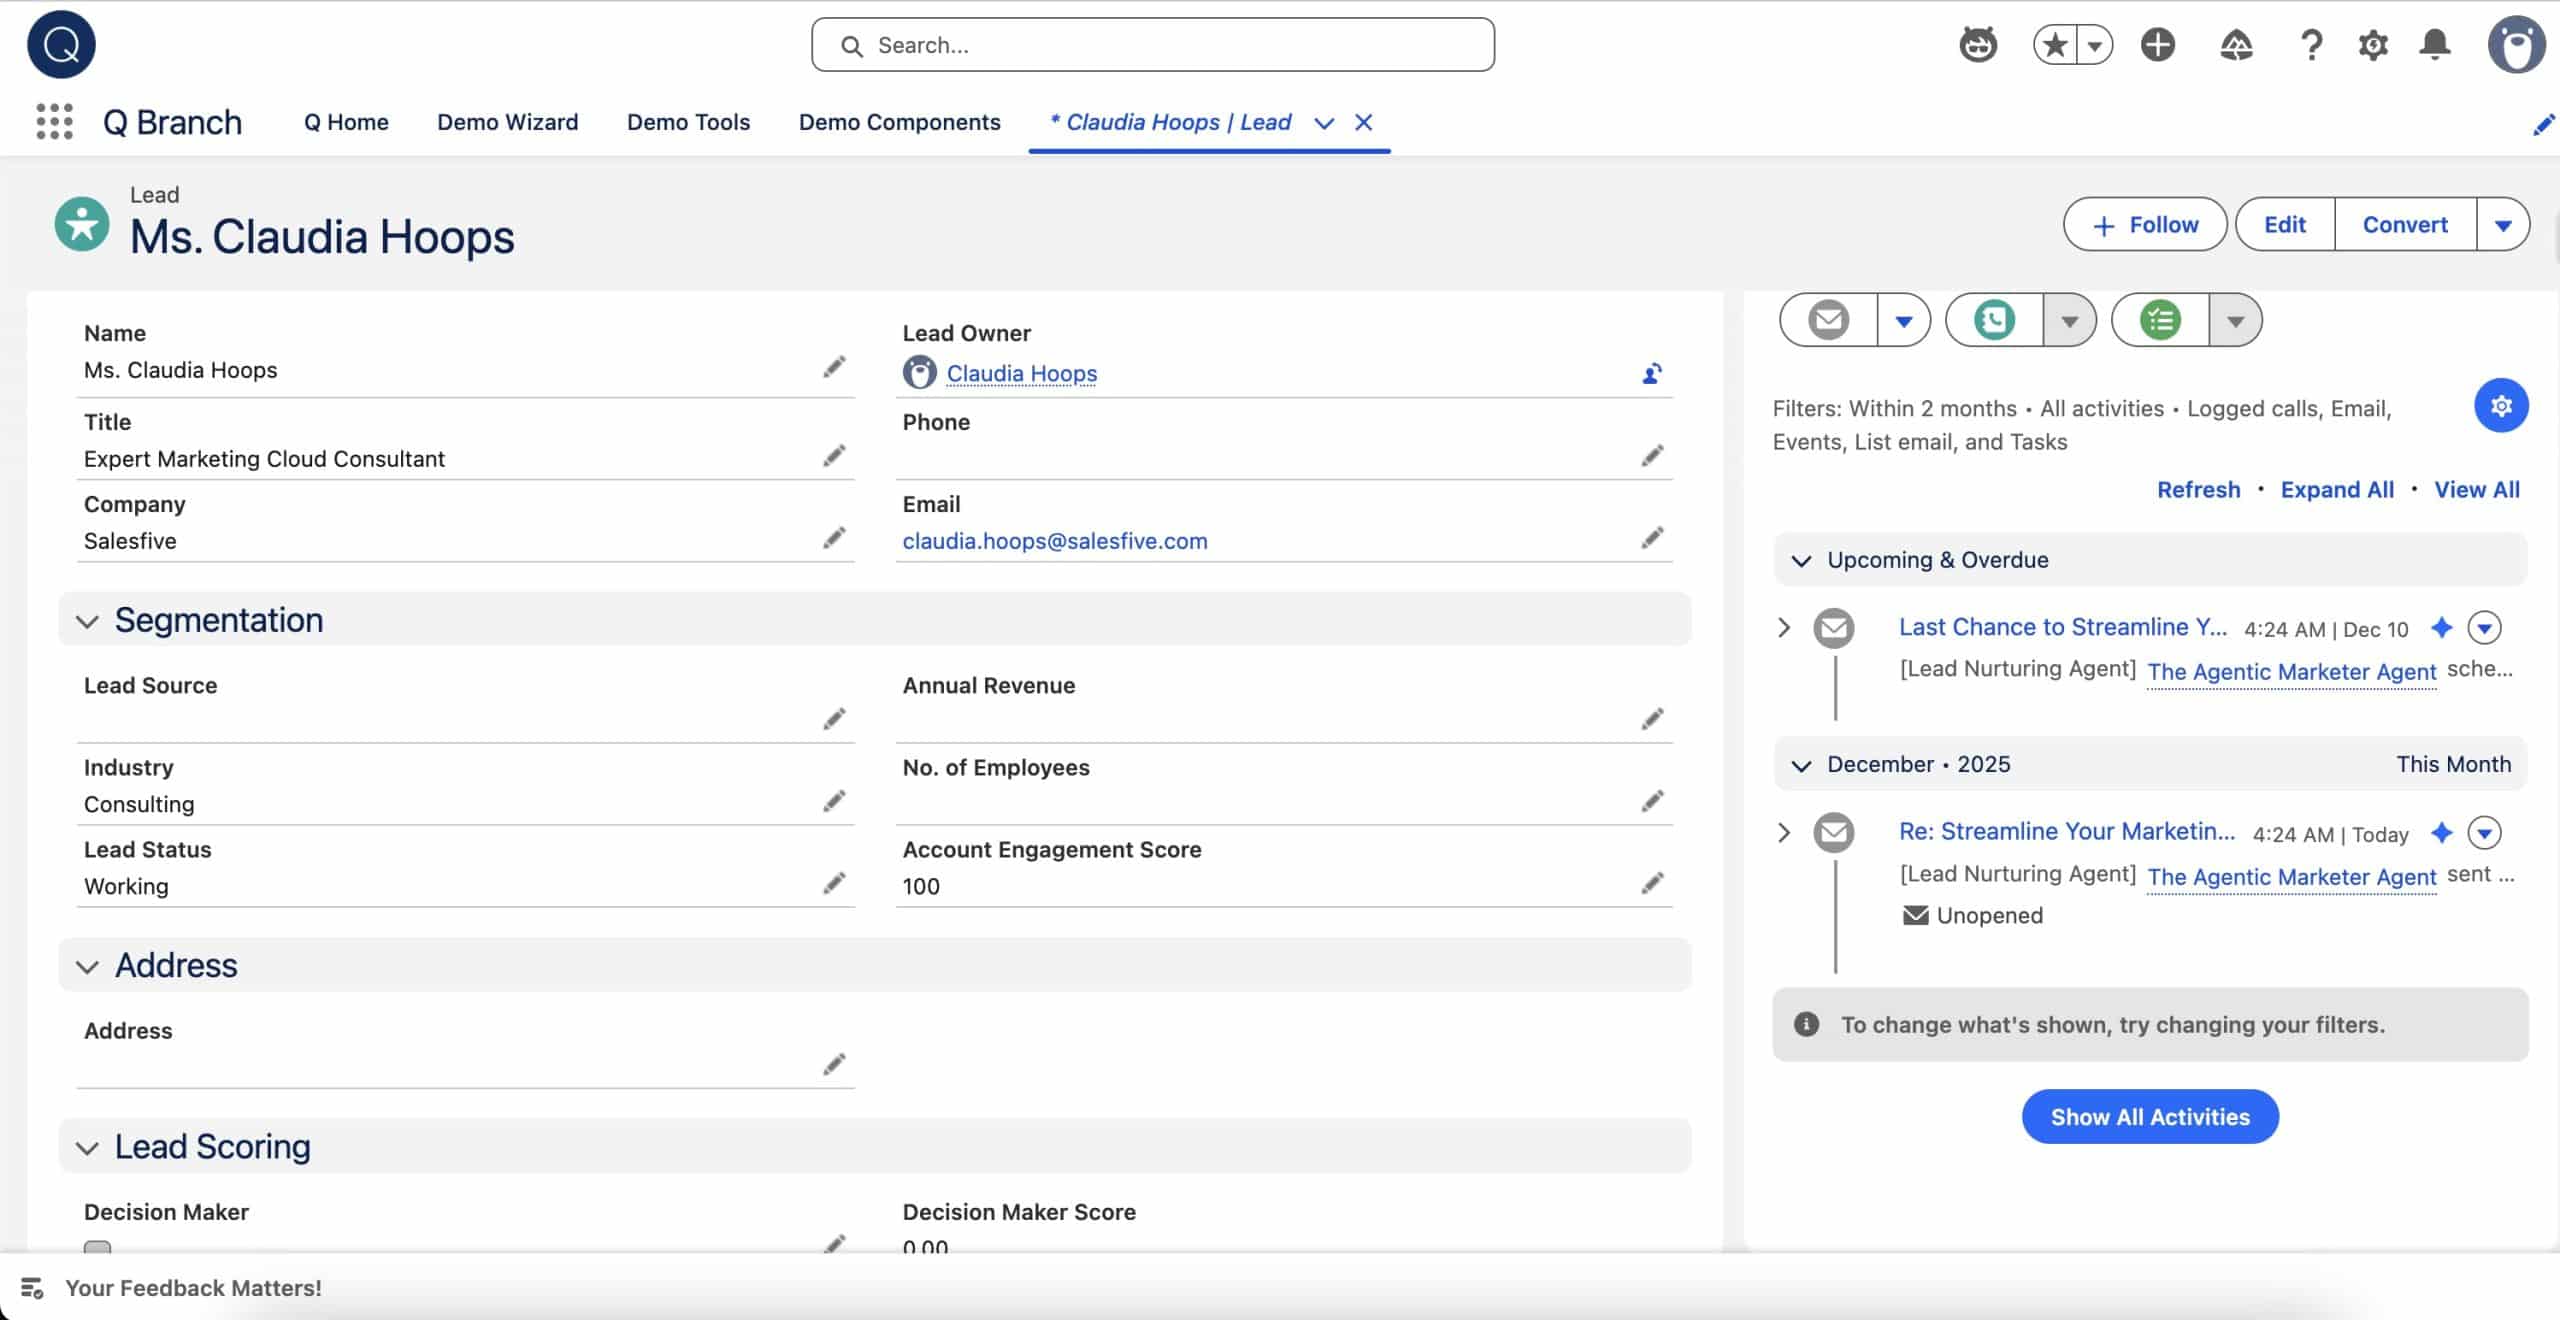Open the App Launcher grid icon
This screenshot has width=2560, height=1320.
point(54,122)
